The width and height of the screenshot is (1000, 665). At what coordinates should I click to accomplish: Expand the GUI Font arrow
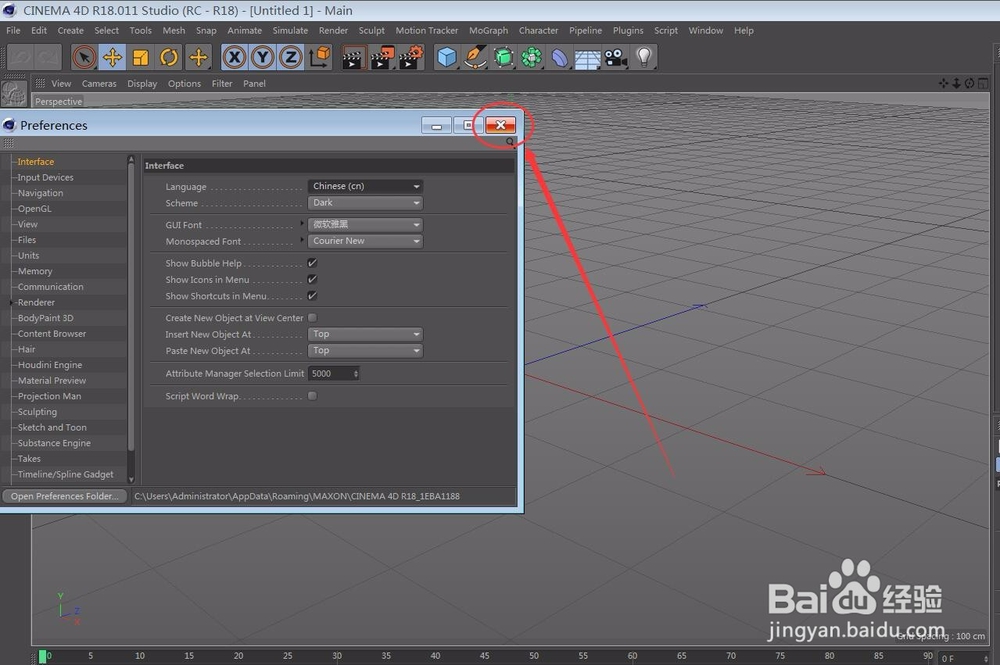coord(302,223)
